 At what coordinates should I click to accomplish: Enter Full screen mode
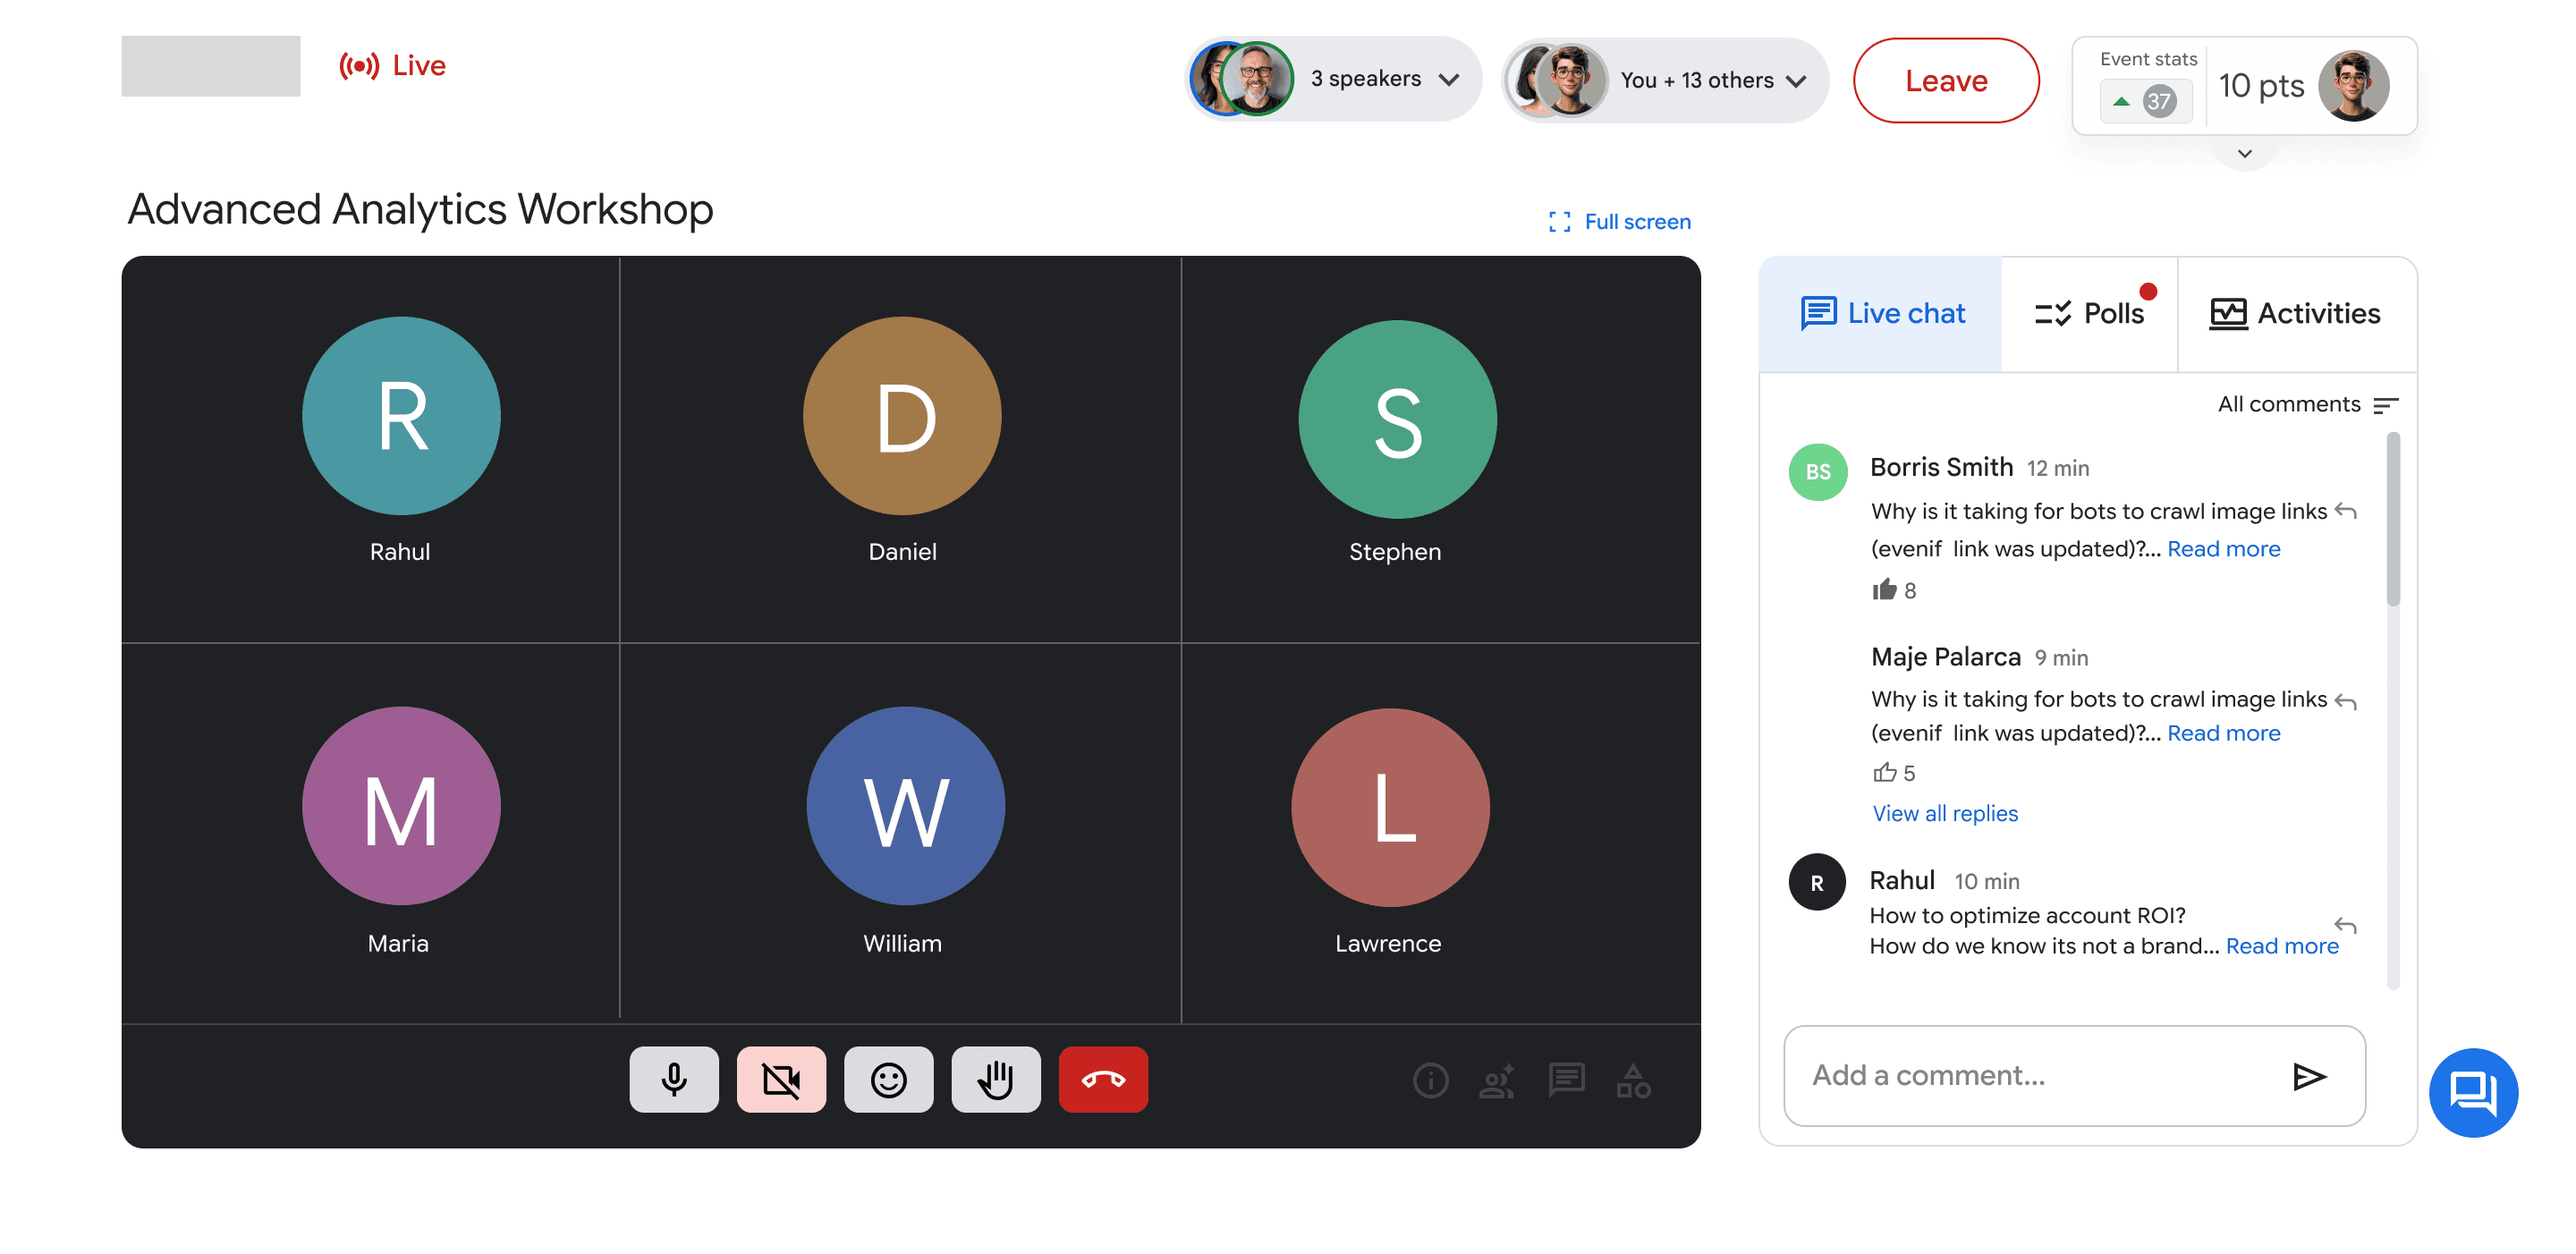(x=1619, y=221)
